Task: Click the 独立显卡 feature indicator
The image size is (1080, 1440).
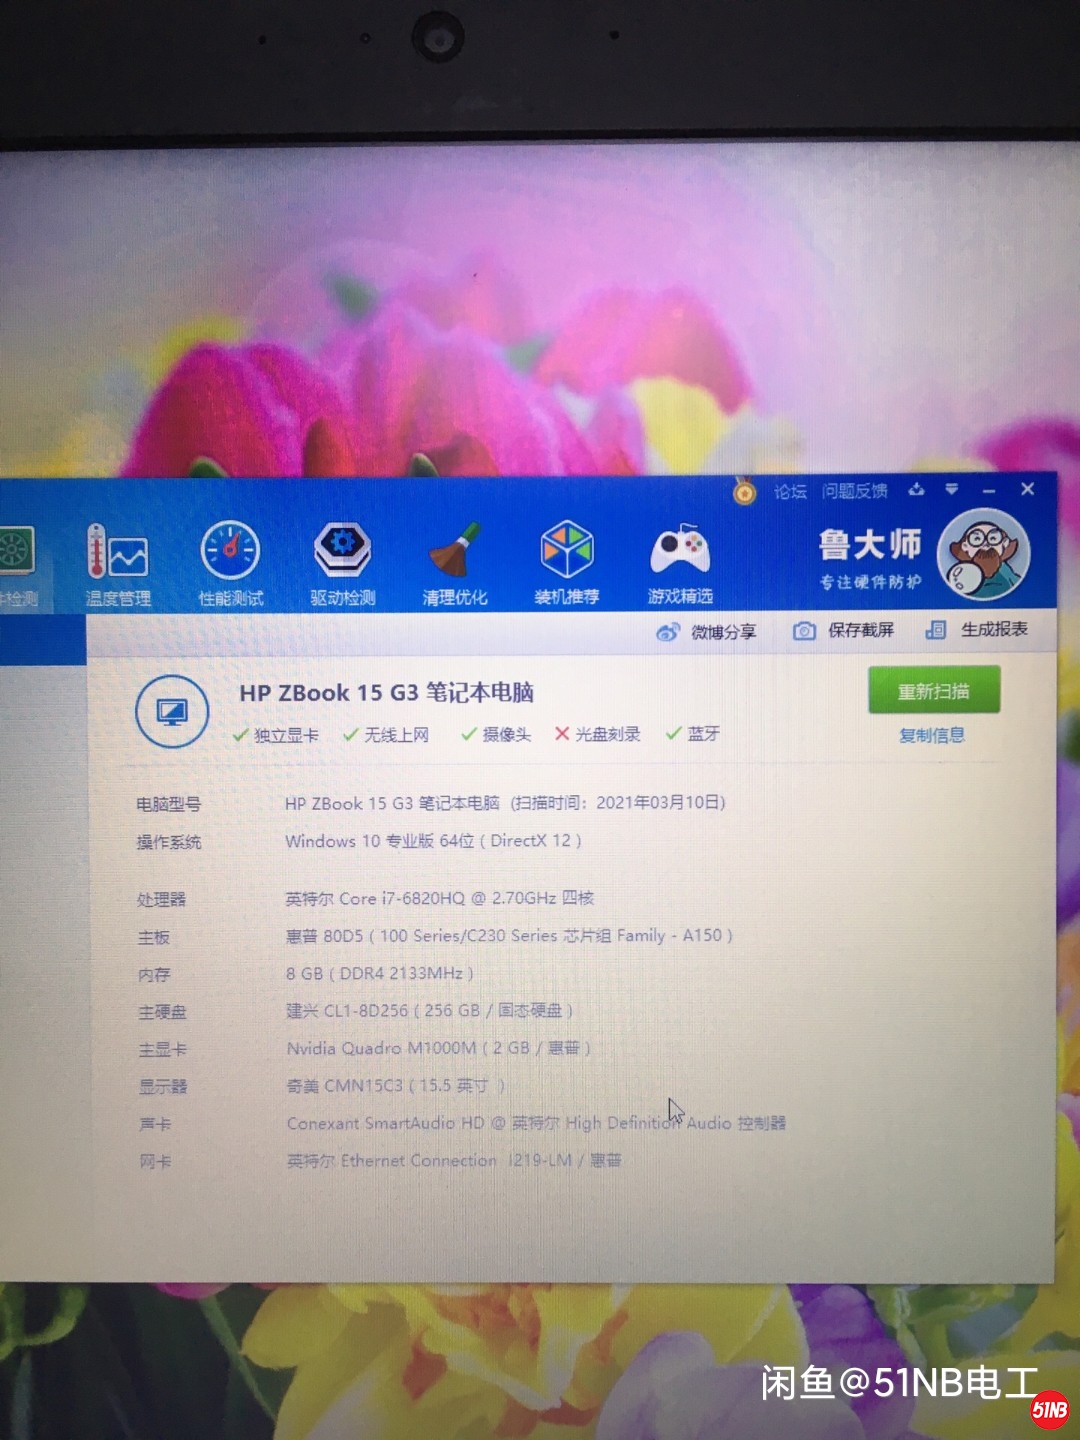Action: (x=276, y=735)
